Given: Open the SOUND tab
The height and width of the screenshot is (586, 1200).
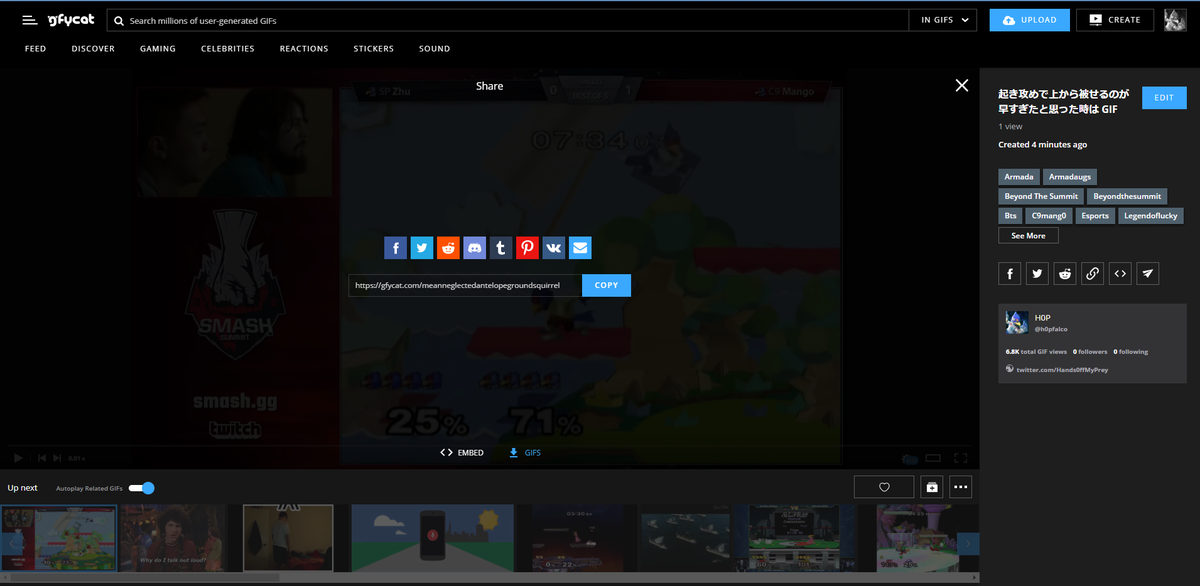Looking at the screenshot, I should (x=435, y=49).
